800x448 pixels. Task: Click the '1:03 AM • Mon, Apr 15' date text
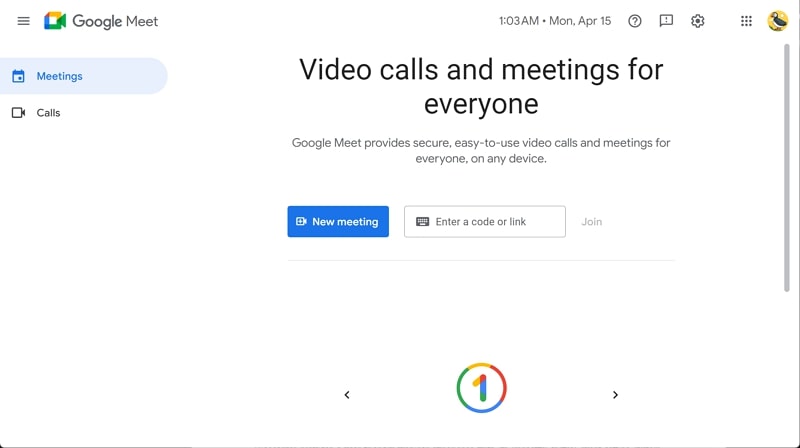click(x=555, y=21)
